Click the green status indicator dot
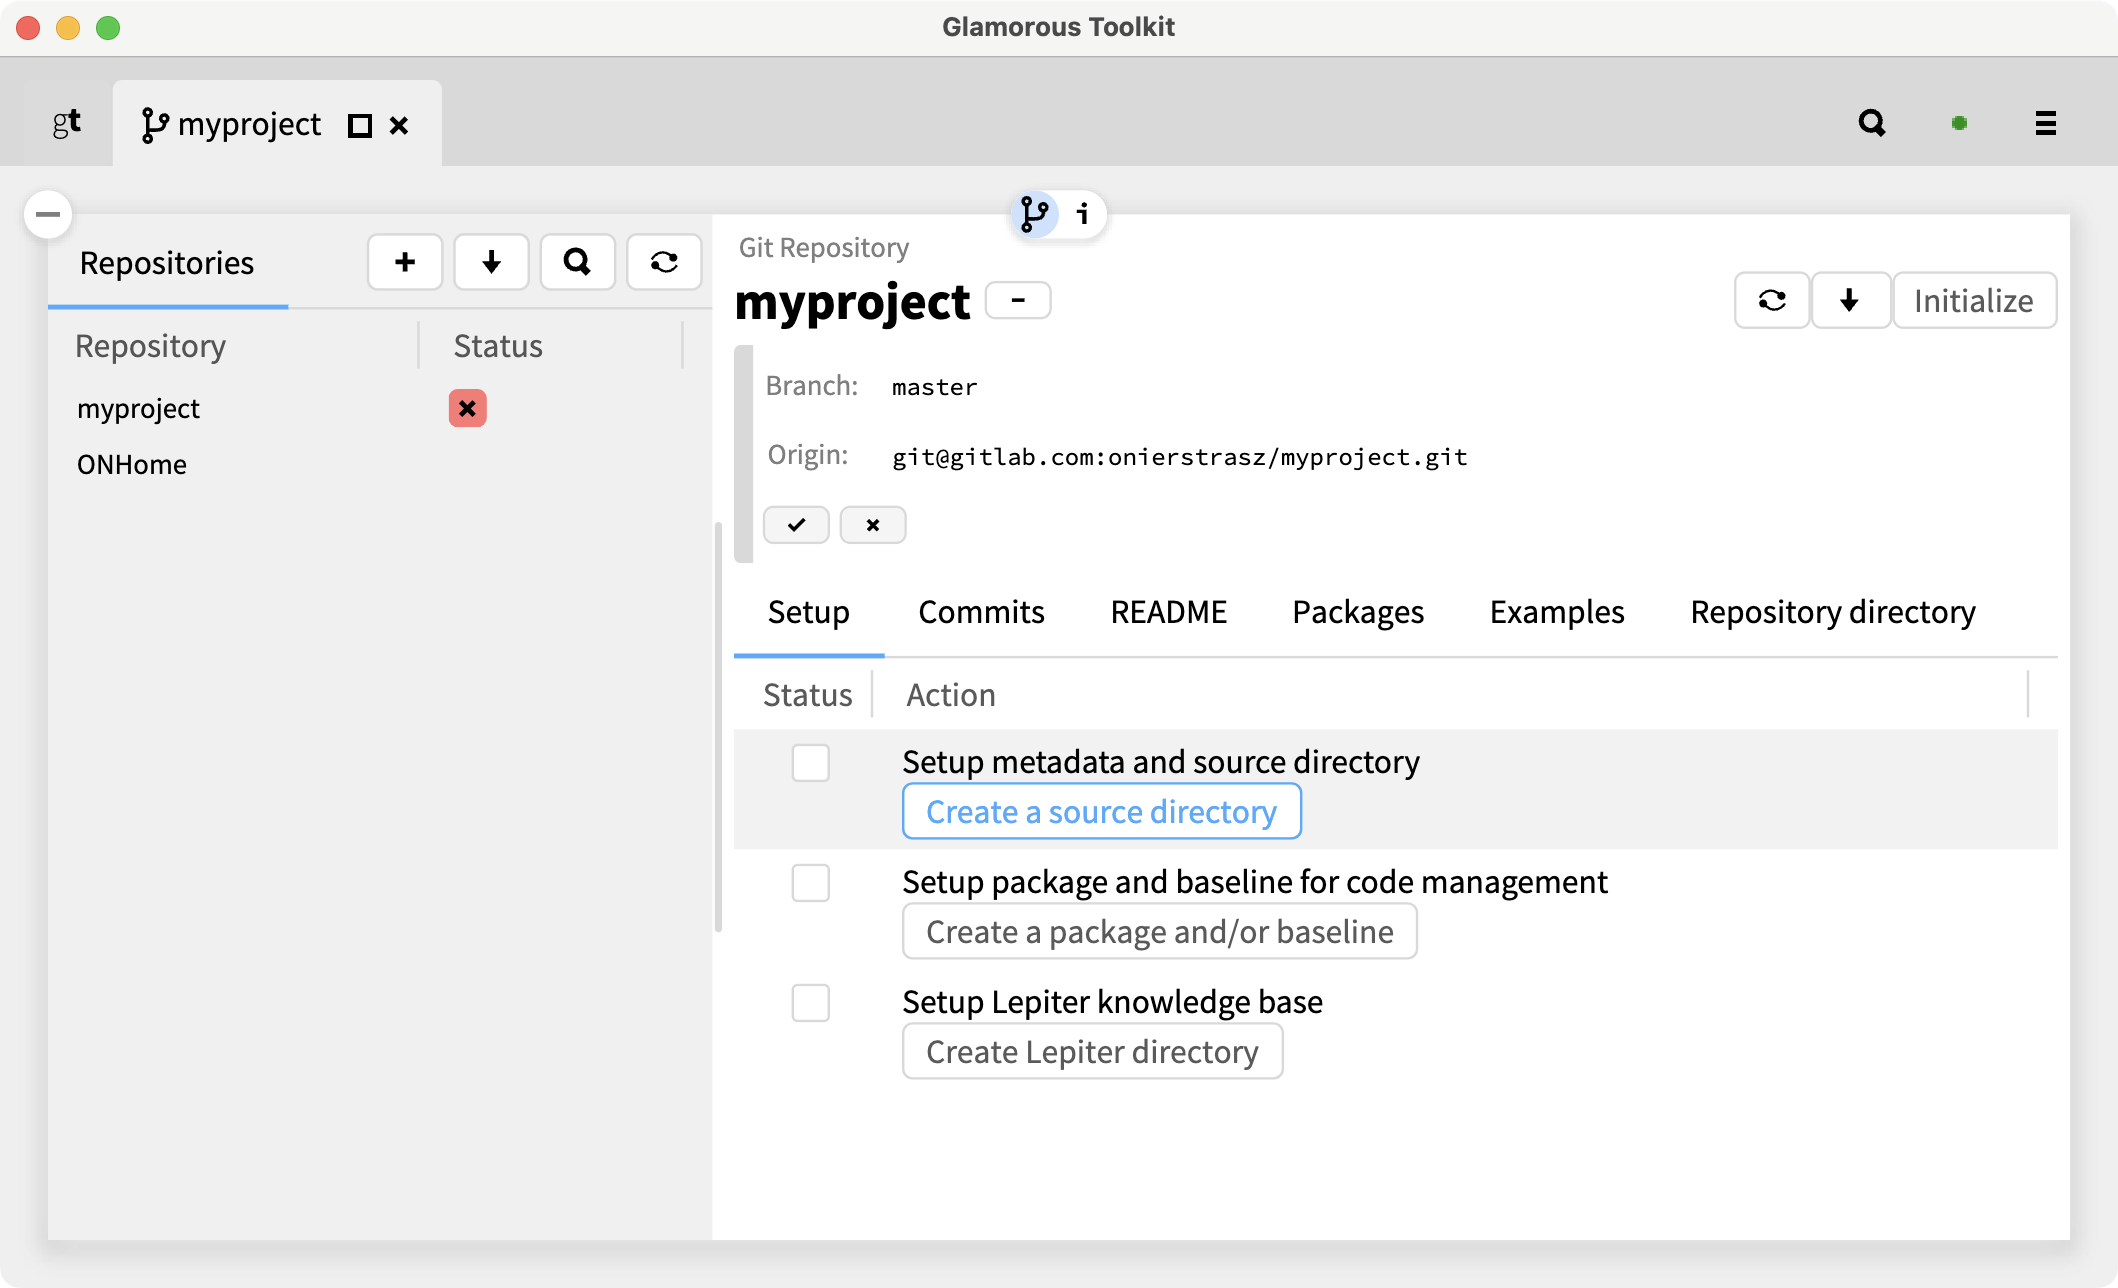 pos(1960,123)
